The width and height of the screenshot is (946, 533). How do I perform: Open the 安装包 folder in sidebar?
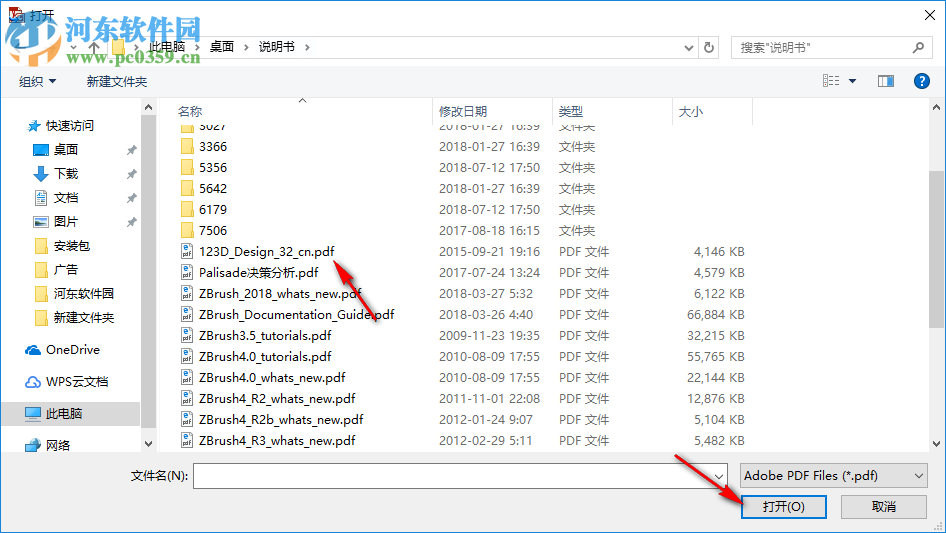72,246
